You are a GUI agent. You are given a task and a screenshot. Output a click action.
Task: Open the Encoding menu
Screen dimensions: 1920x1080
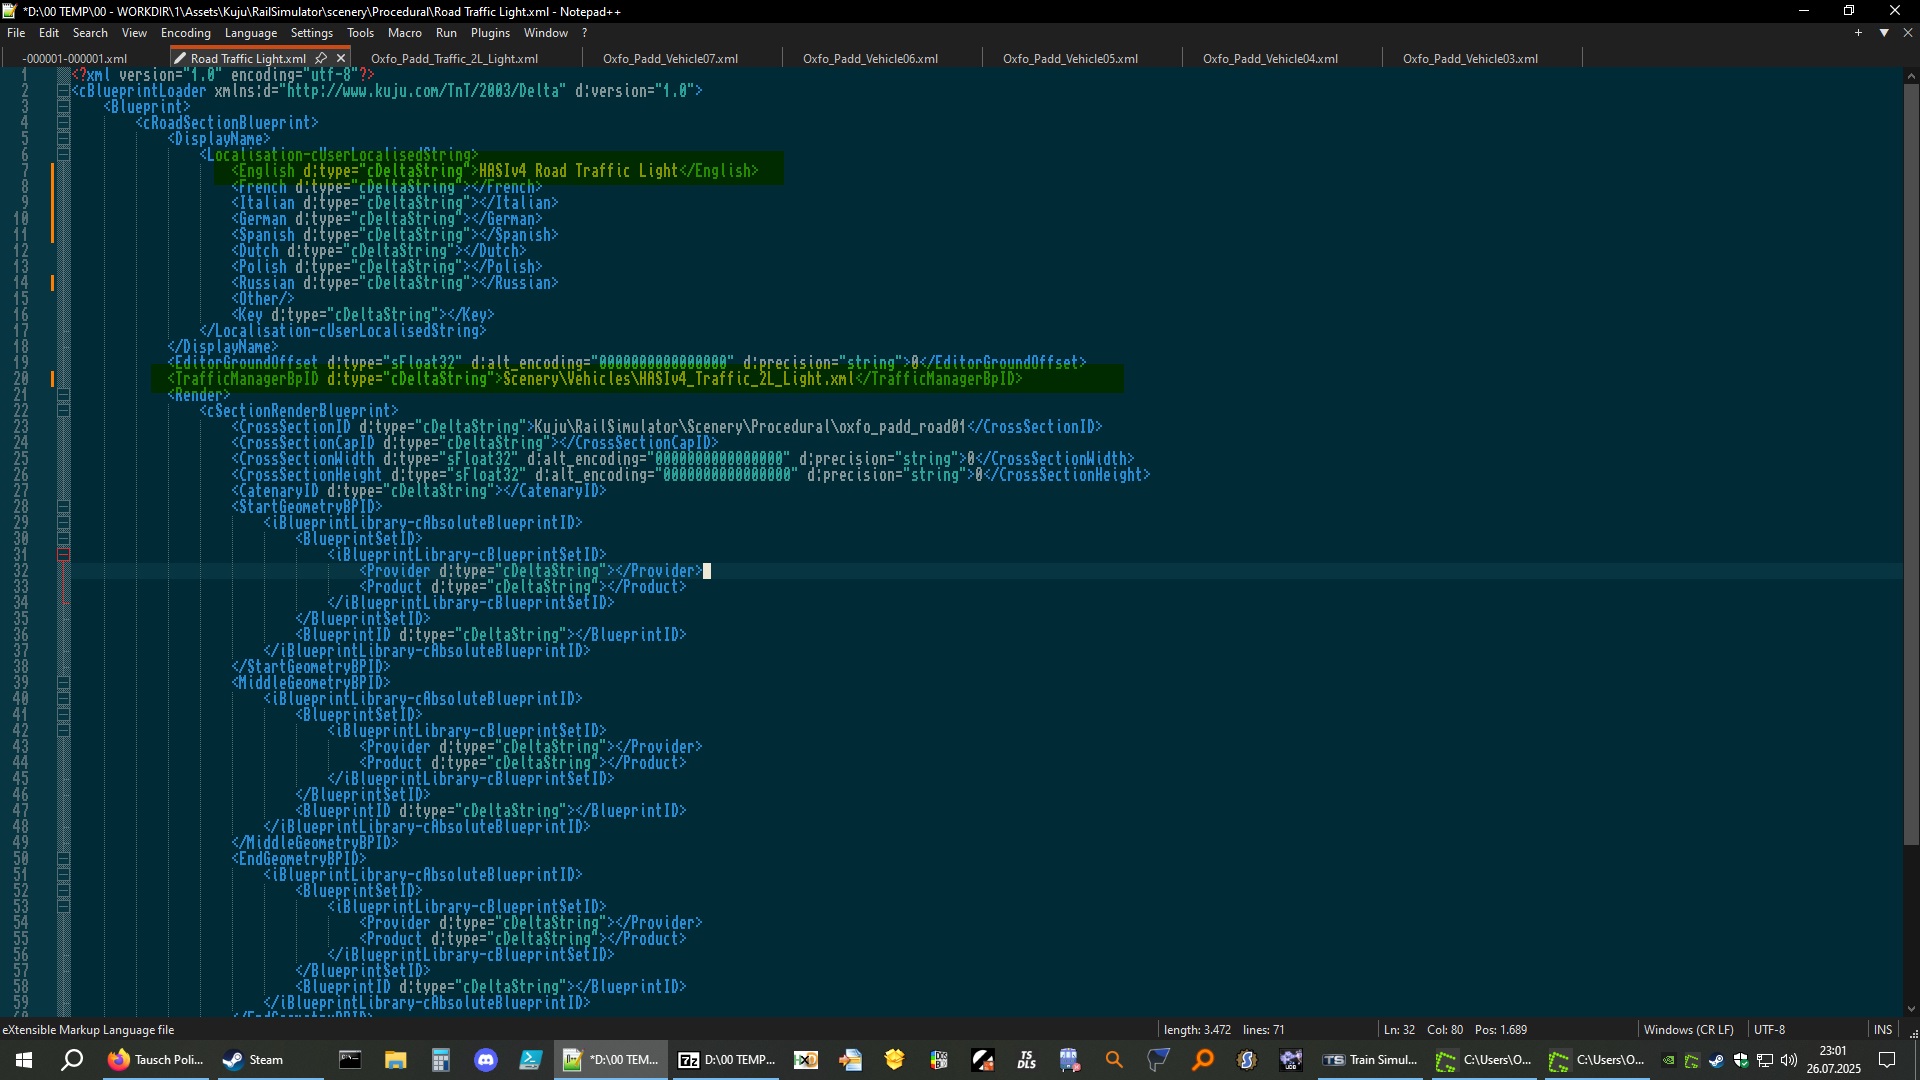tap(185, 33)
